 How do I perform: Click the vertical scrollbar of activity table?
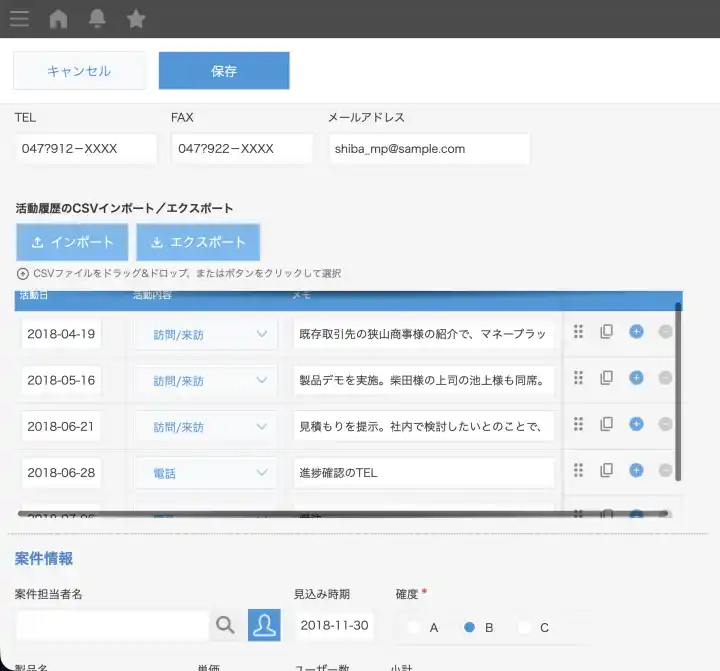[x=678, y=391]
